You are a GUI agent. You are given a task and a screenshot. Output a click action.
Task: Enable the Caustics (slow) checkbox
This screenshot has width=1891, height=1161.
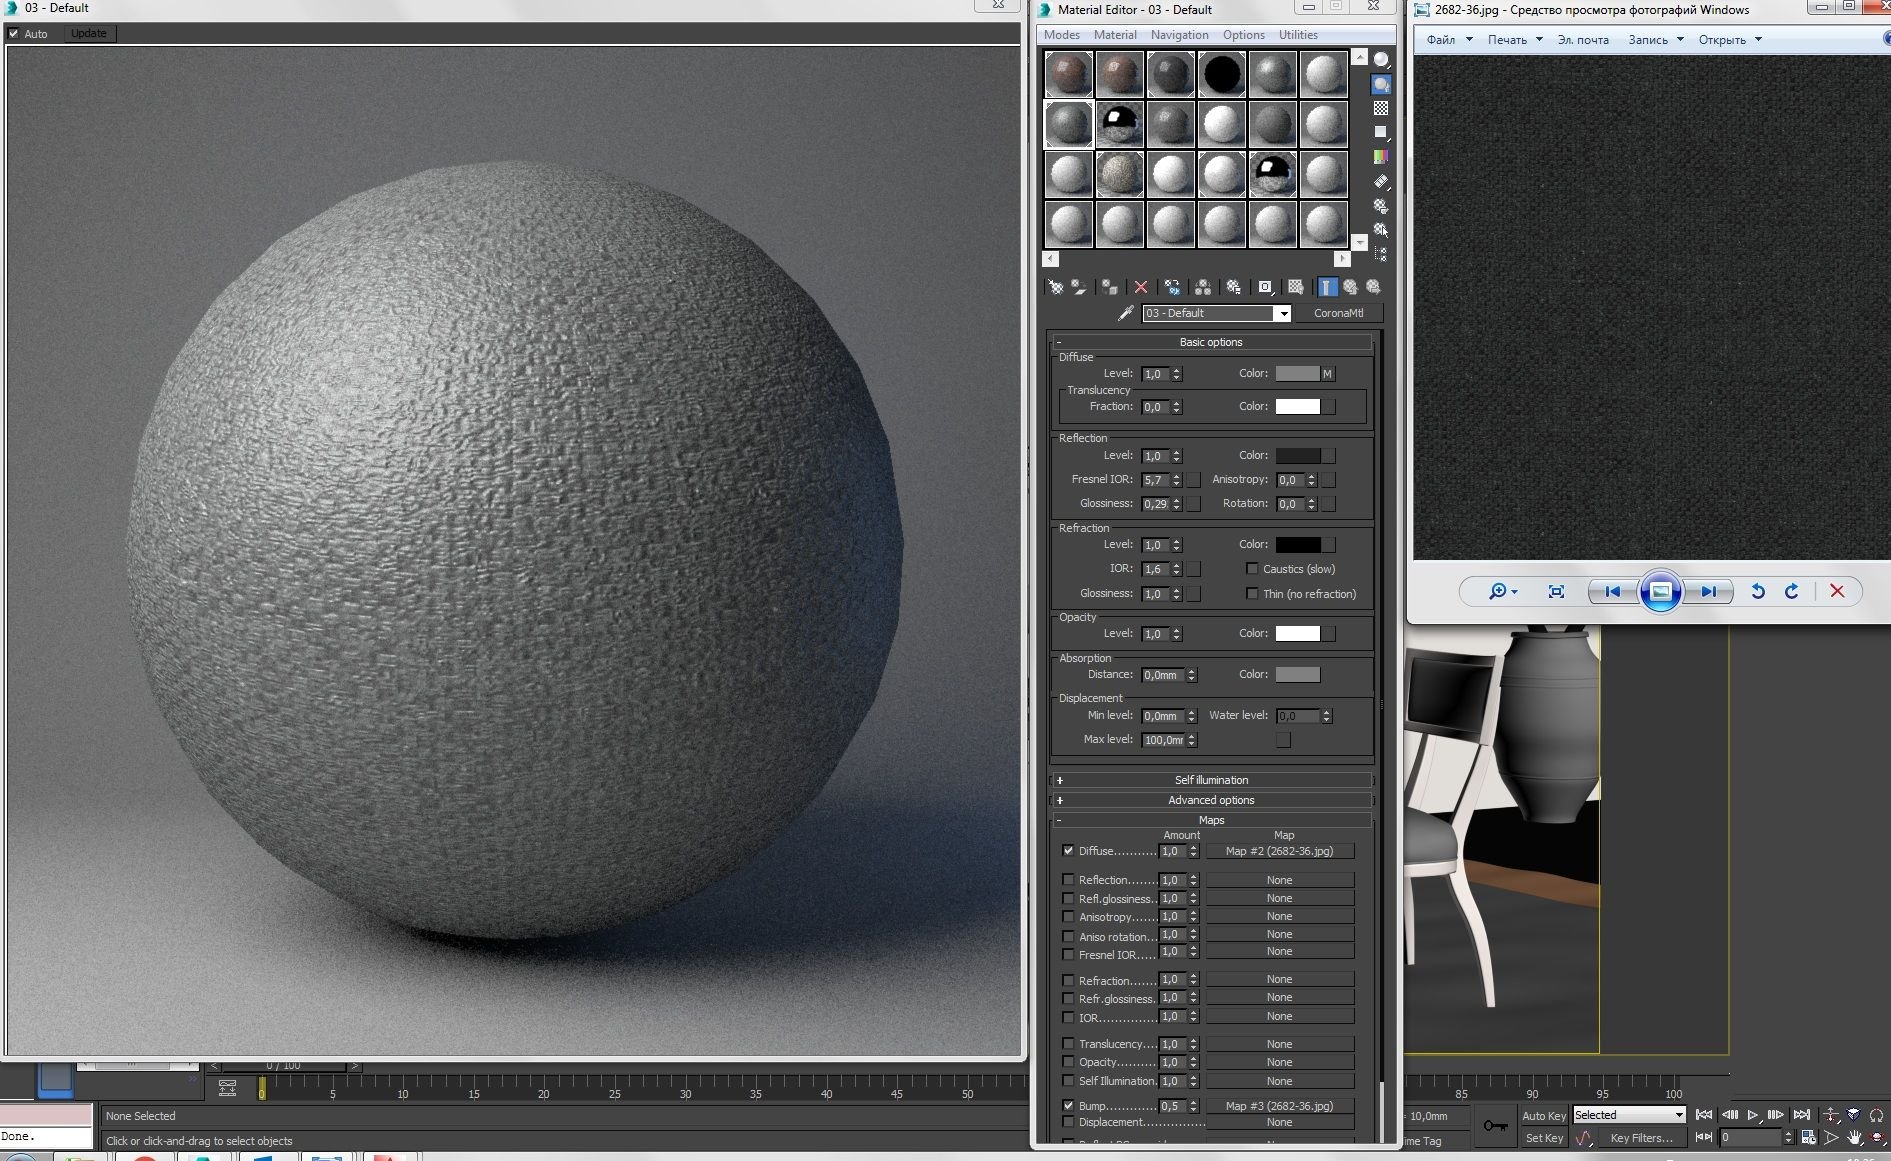(1252, 569)
